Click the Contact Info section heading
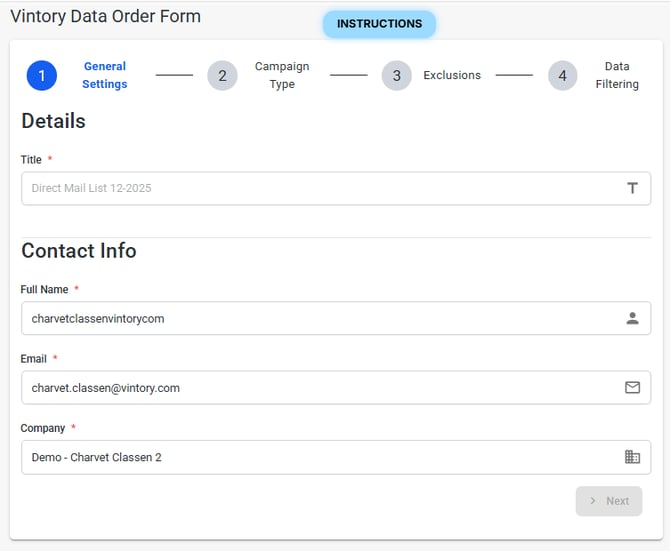The height and width of the screenshot is (551, 670). point(79,250)
